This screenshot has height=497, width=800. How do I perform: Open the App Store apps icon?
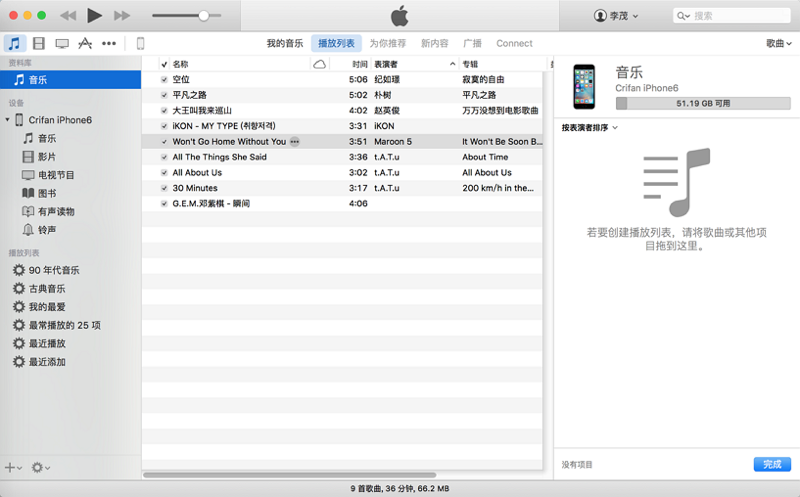[85, 43]
